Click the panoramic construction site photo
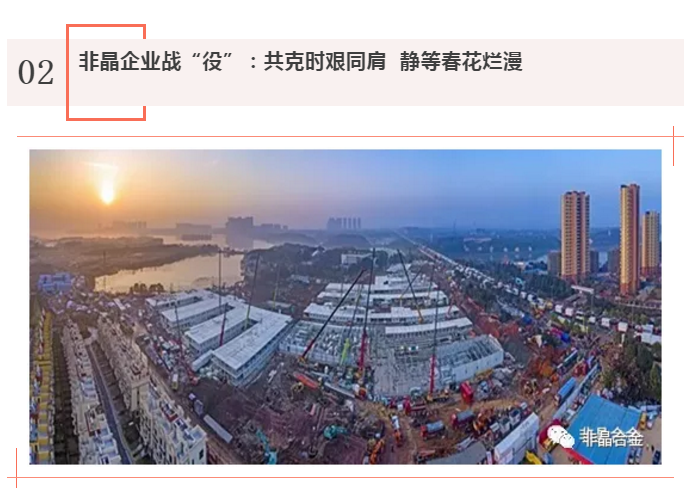 [x=345, y=307]
